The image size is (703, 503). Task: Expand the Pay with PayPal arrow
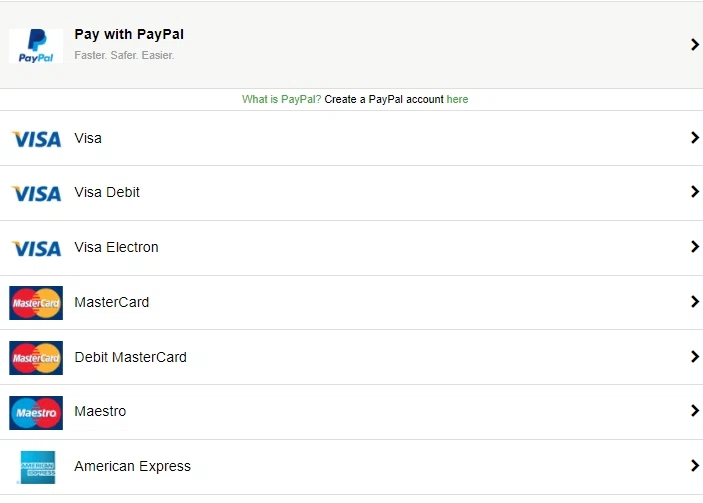pos(695,44)
